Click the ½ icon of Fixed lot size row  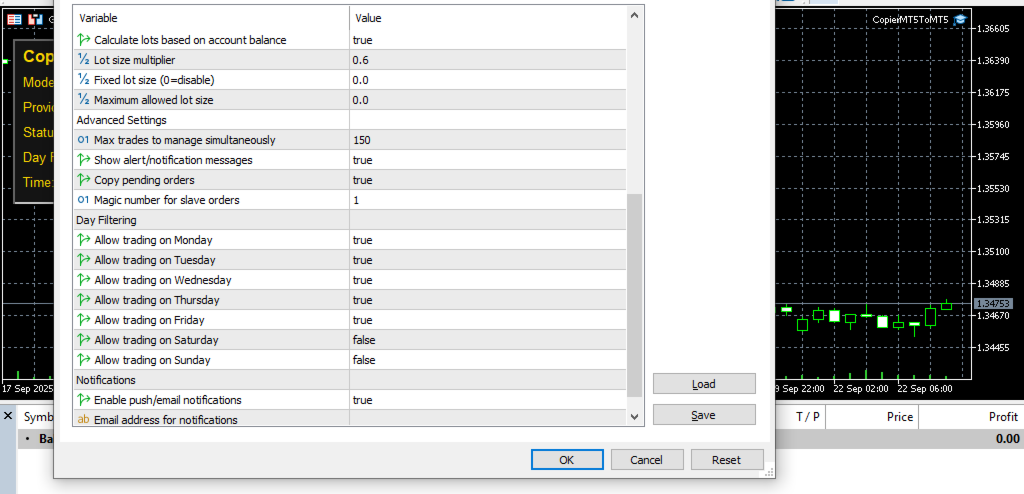pyautogui.click(x=84, y=80)
